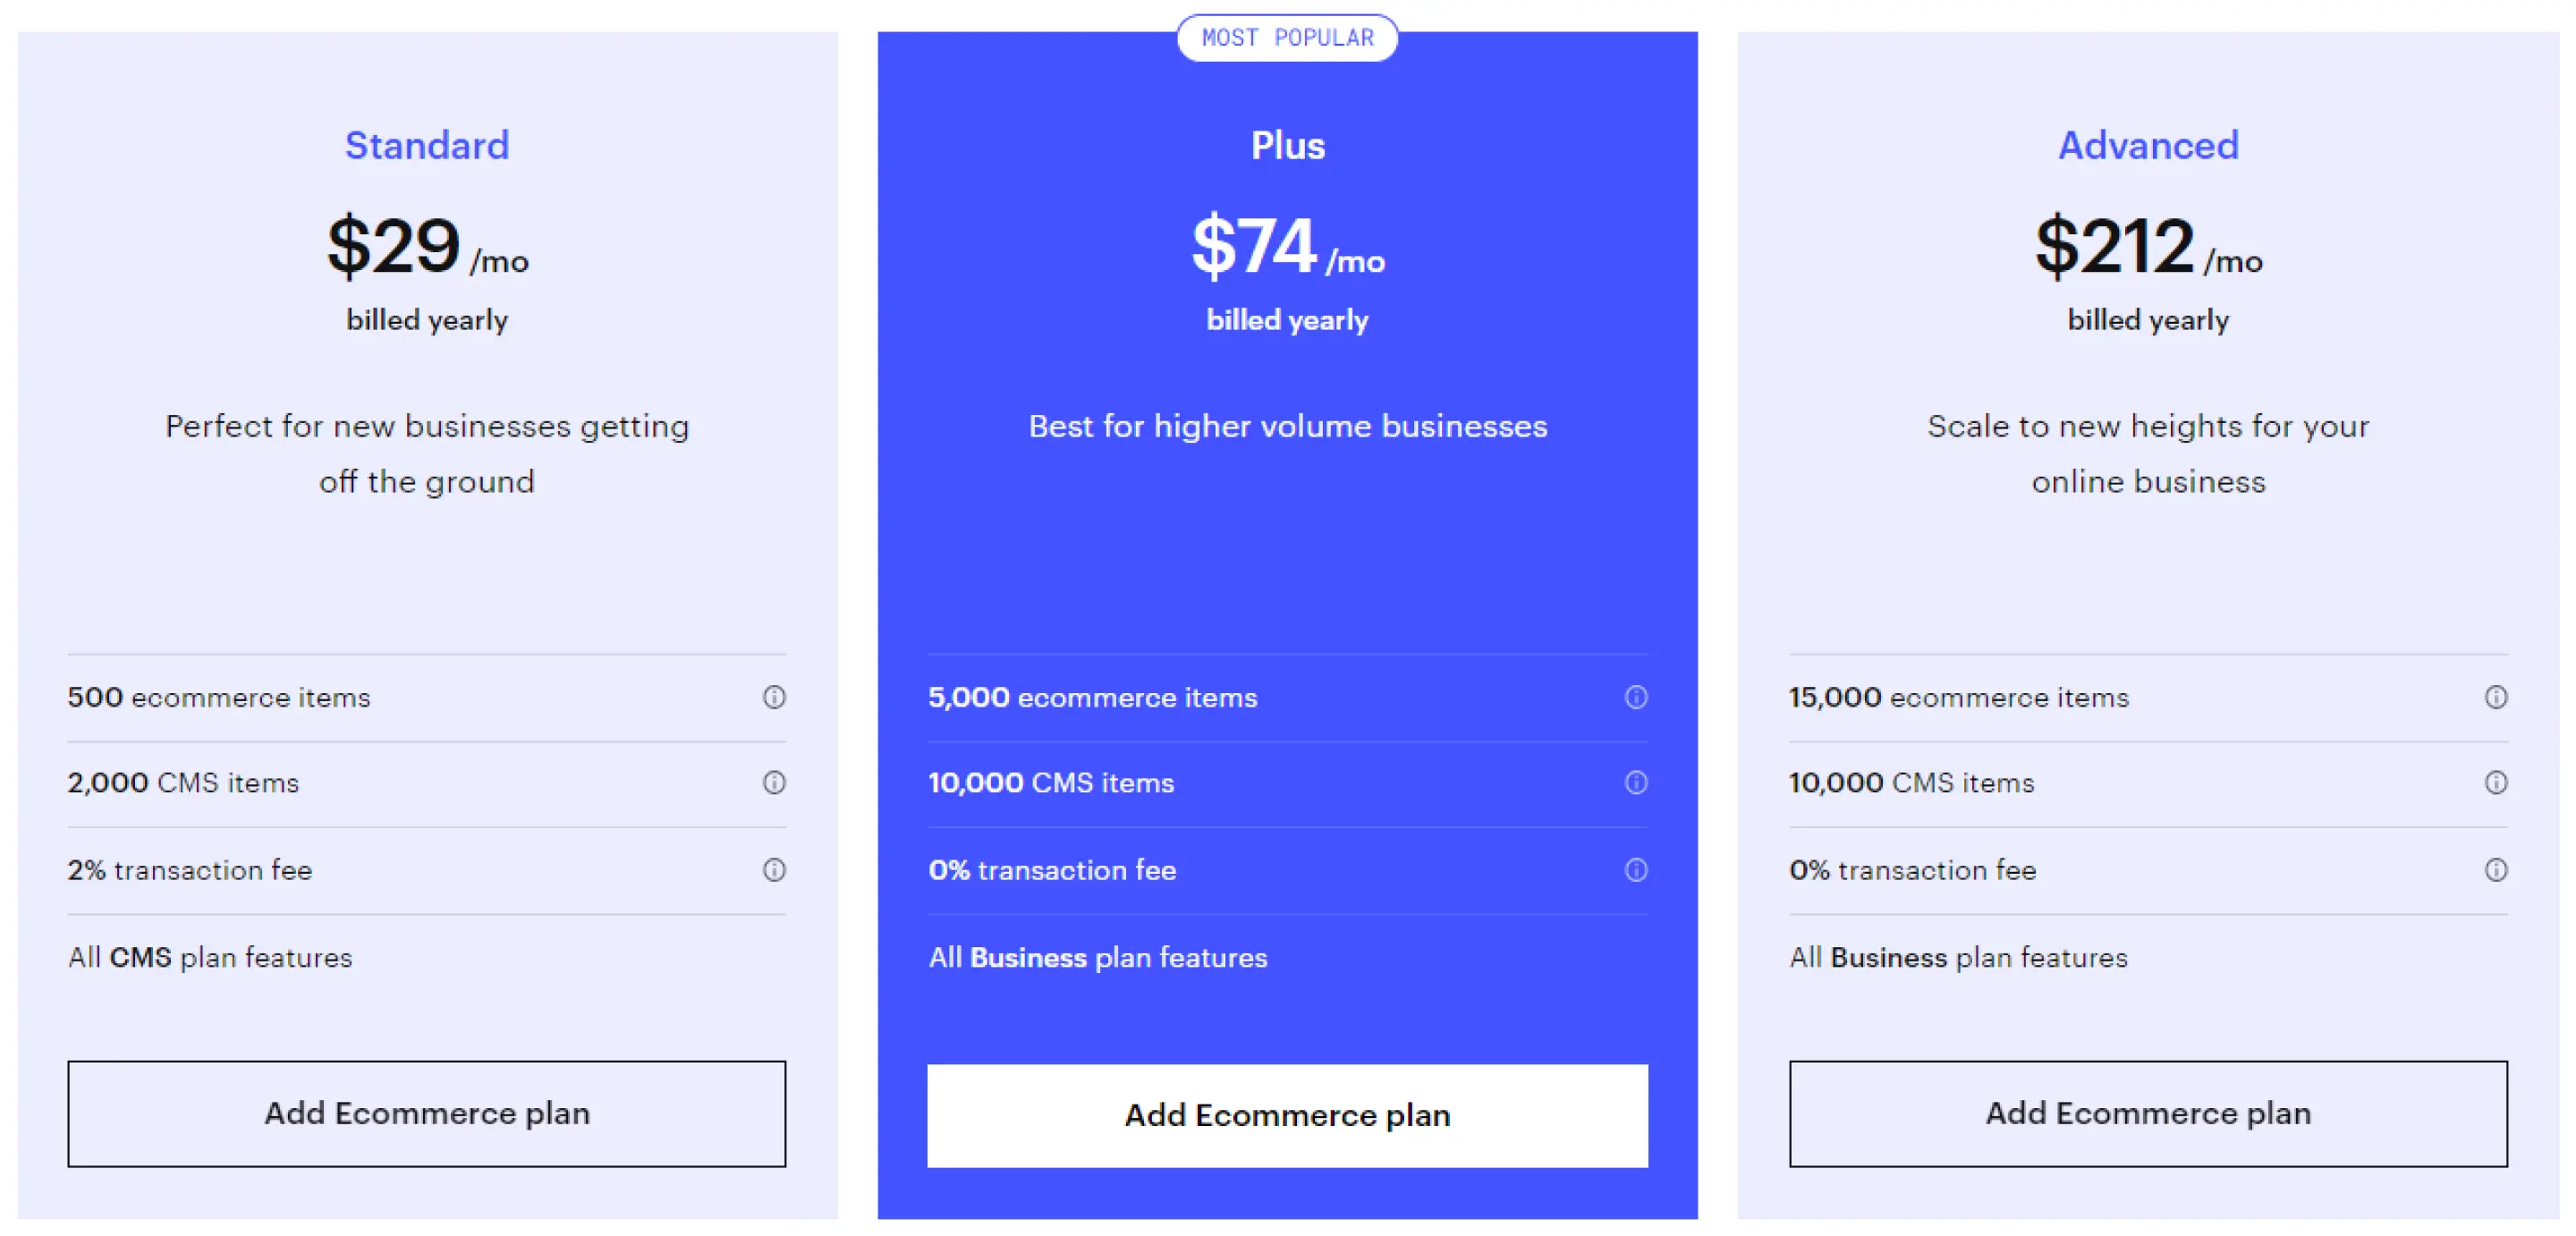This screenshot has height=1236, width=2576.
Task: Select the Plus plan heading
Action: pyautogui.click(x=1288, y=146)
